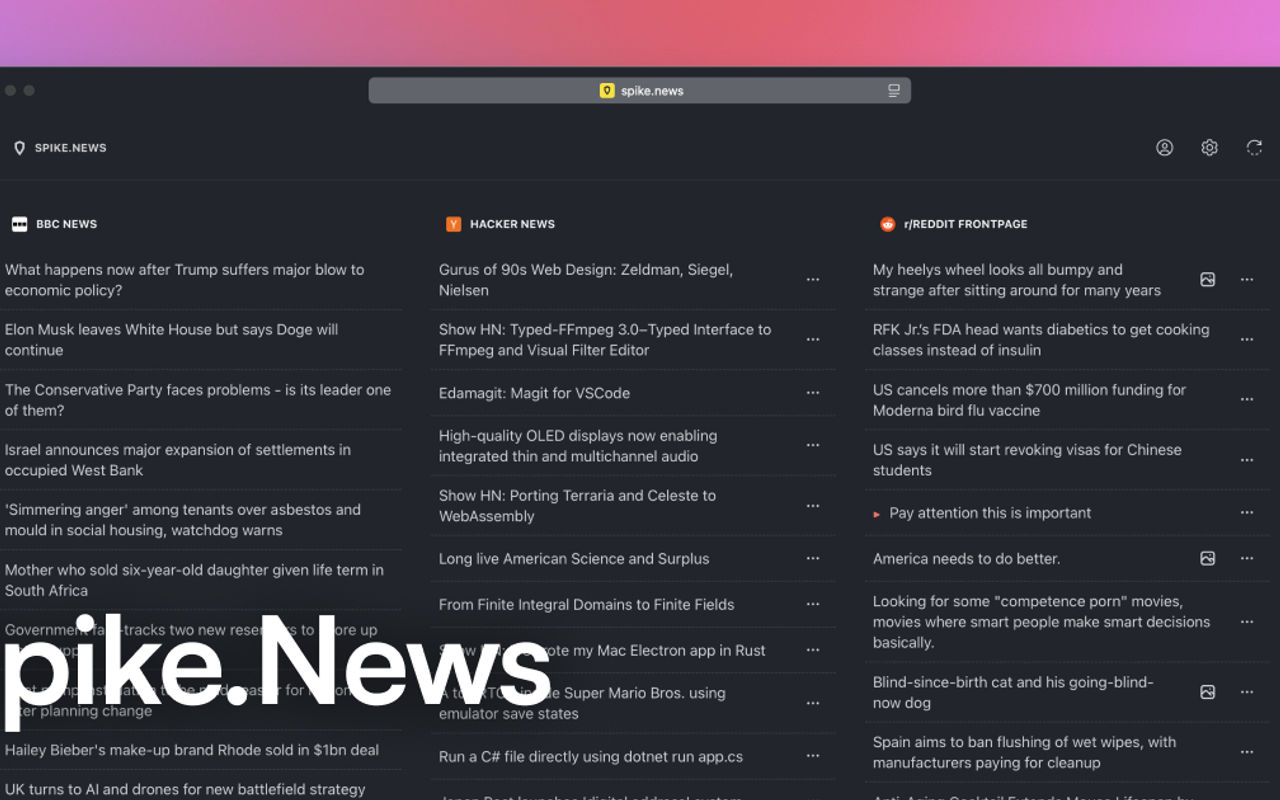This screenshot has width=1280, height=800.
Task: Open more options for Gurus of 90s Web Design
Action: click(x=813, y=280)
